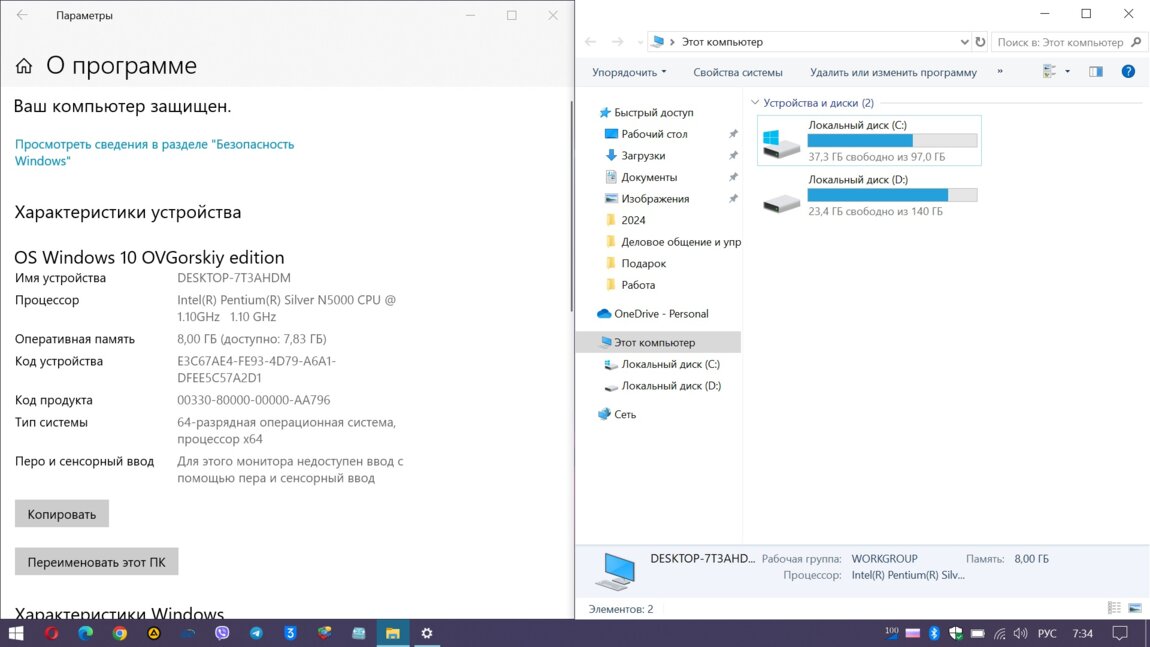Click Удалить или изменить программу
This screenshot has width=1150, height=647.
click(893, 72)
